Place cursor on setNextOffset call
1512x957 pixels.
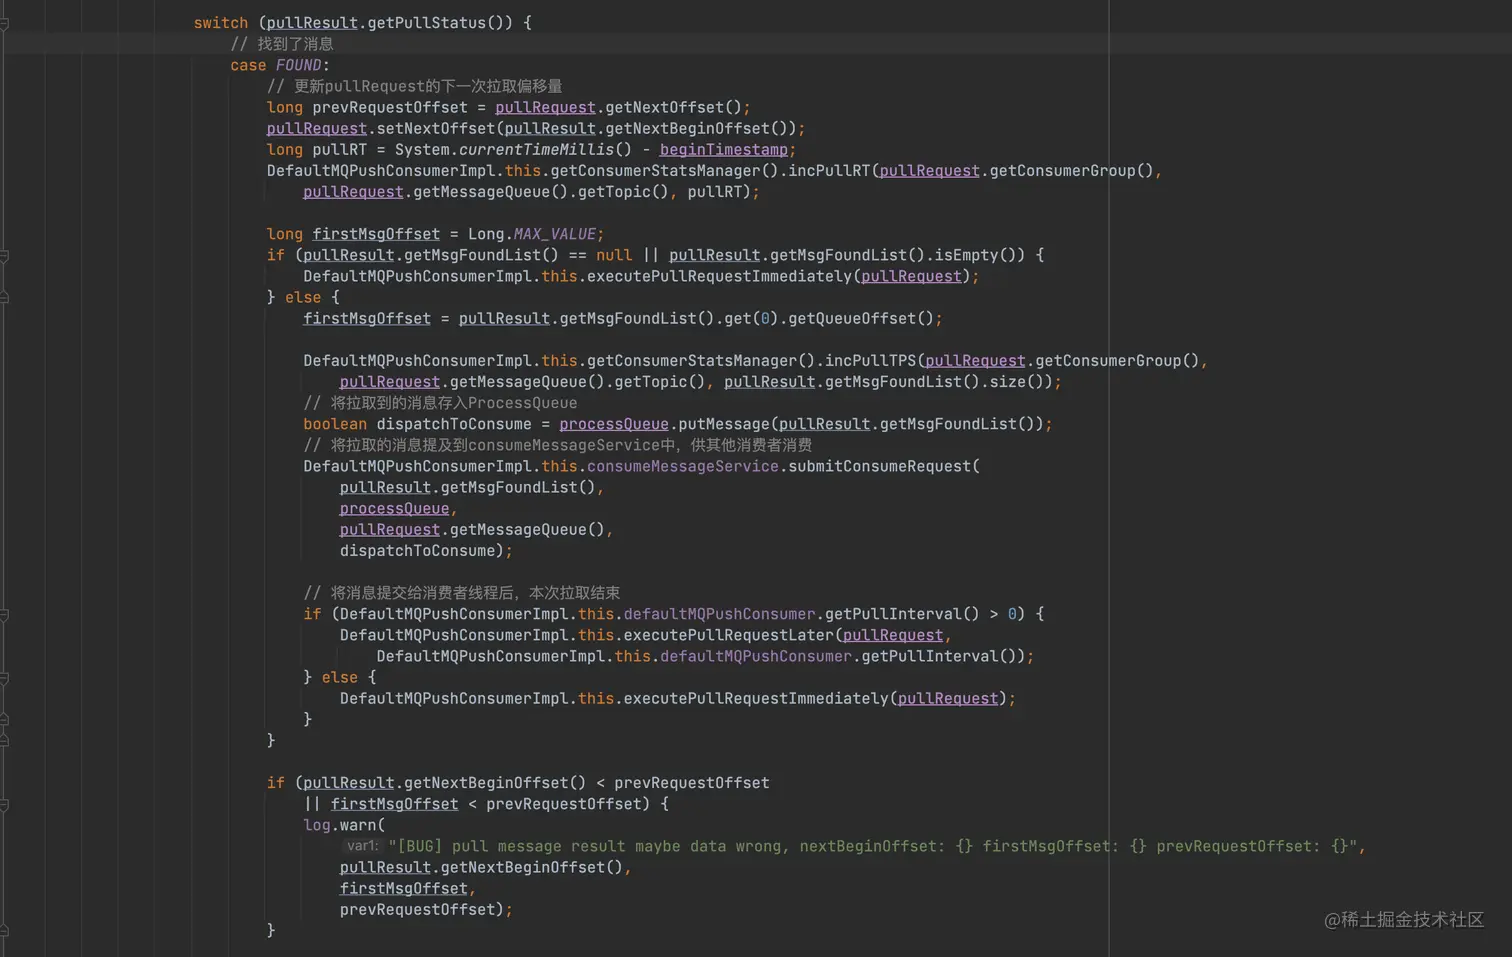(x=436, y=129)
